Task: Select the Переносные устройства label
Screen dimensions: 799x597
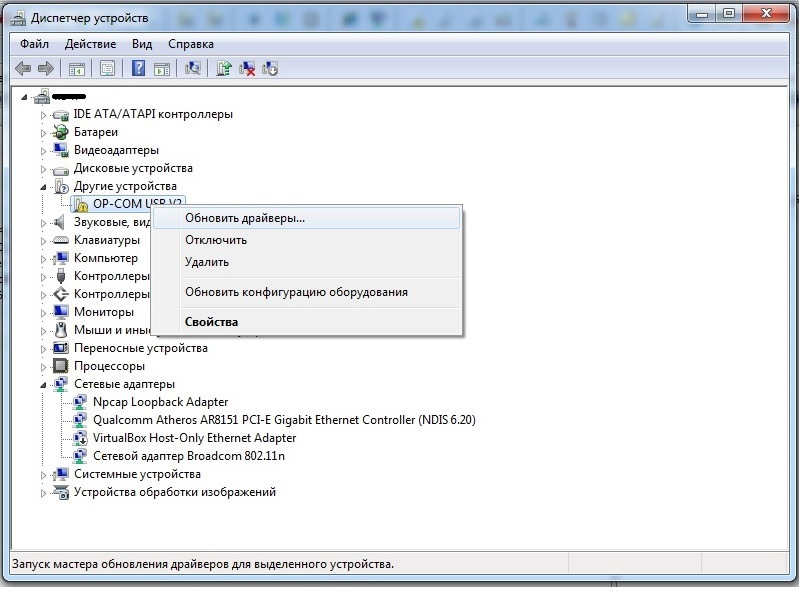Action: click(x=141, y=348)
